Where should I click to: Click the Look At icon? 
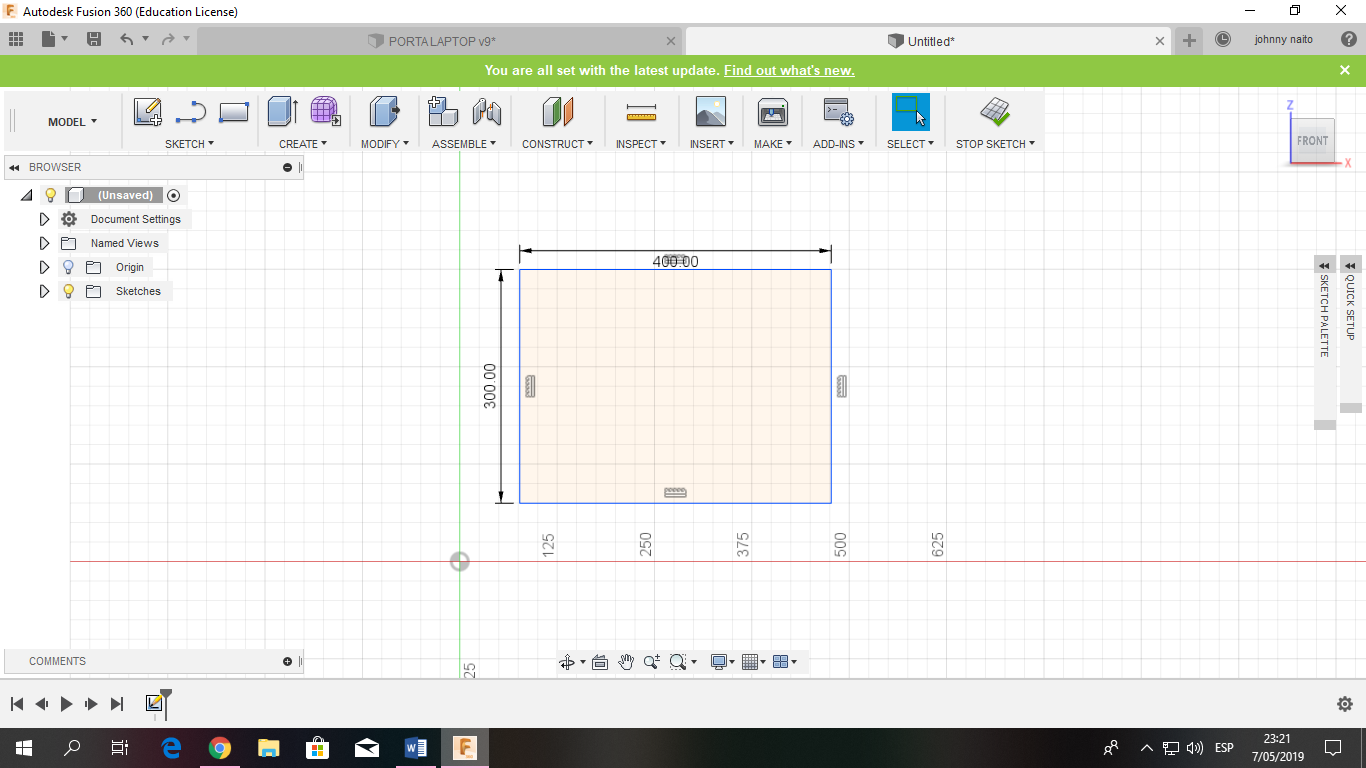pos(600,662)
